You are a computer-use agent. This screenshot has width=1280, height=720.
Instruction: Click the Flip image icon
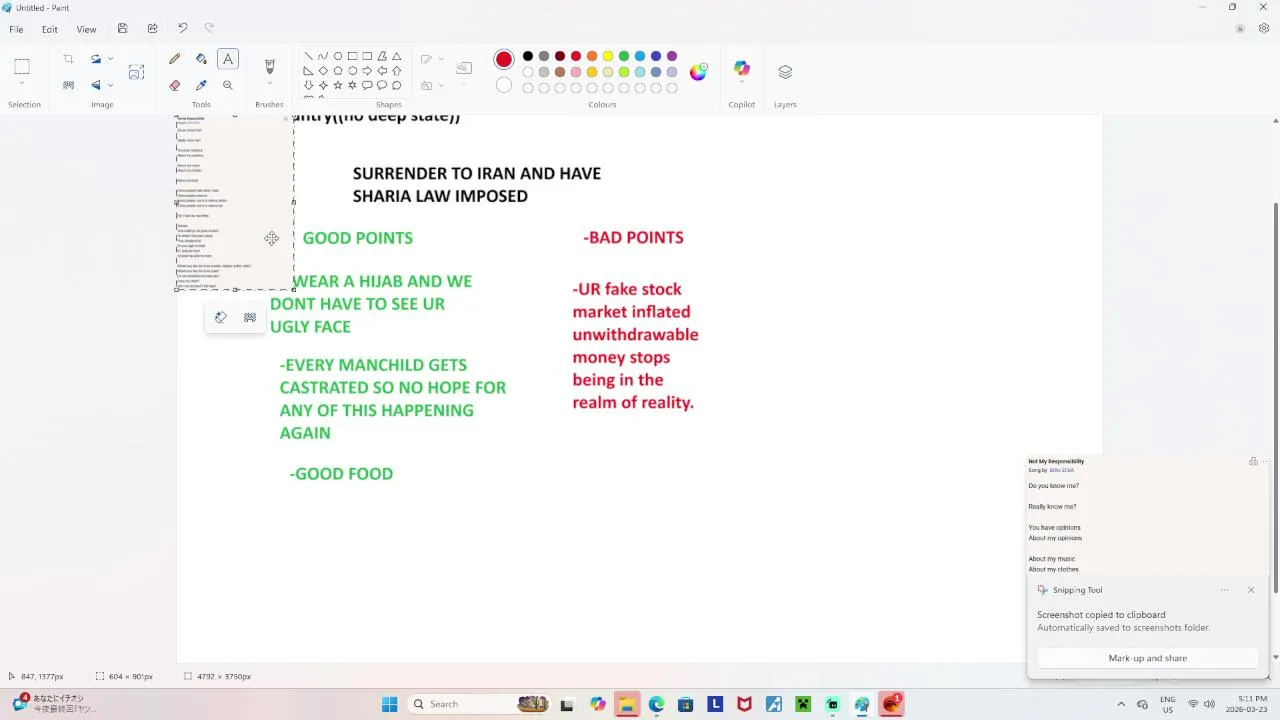coord(96,85)
